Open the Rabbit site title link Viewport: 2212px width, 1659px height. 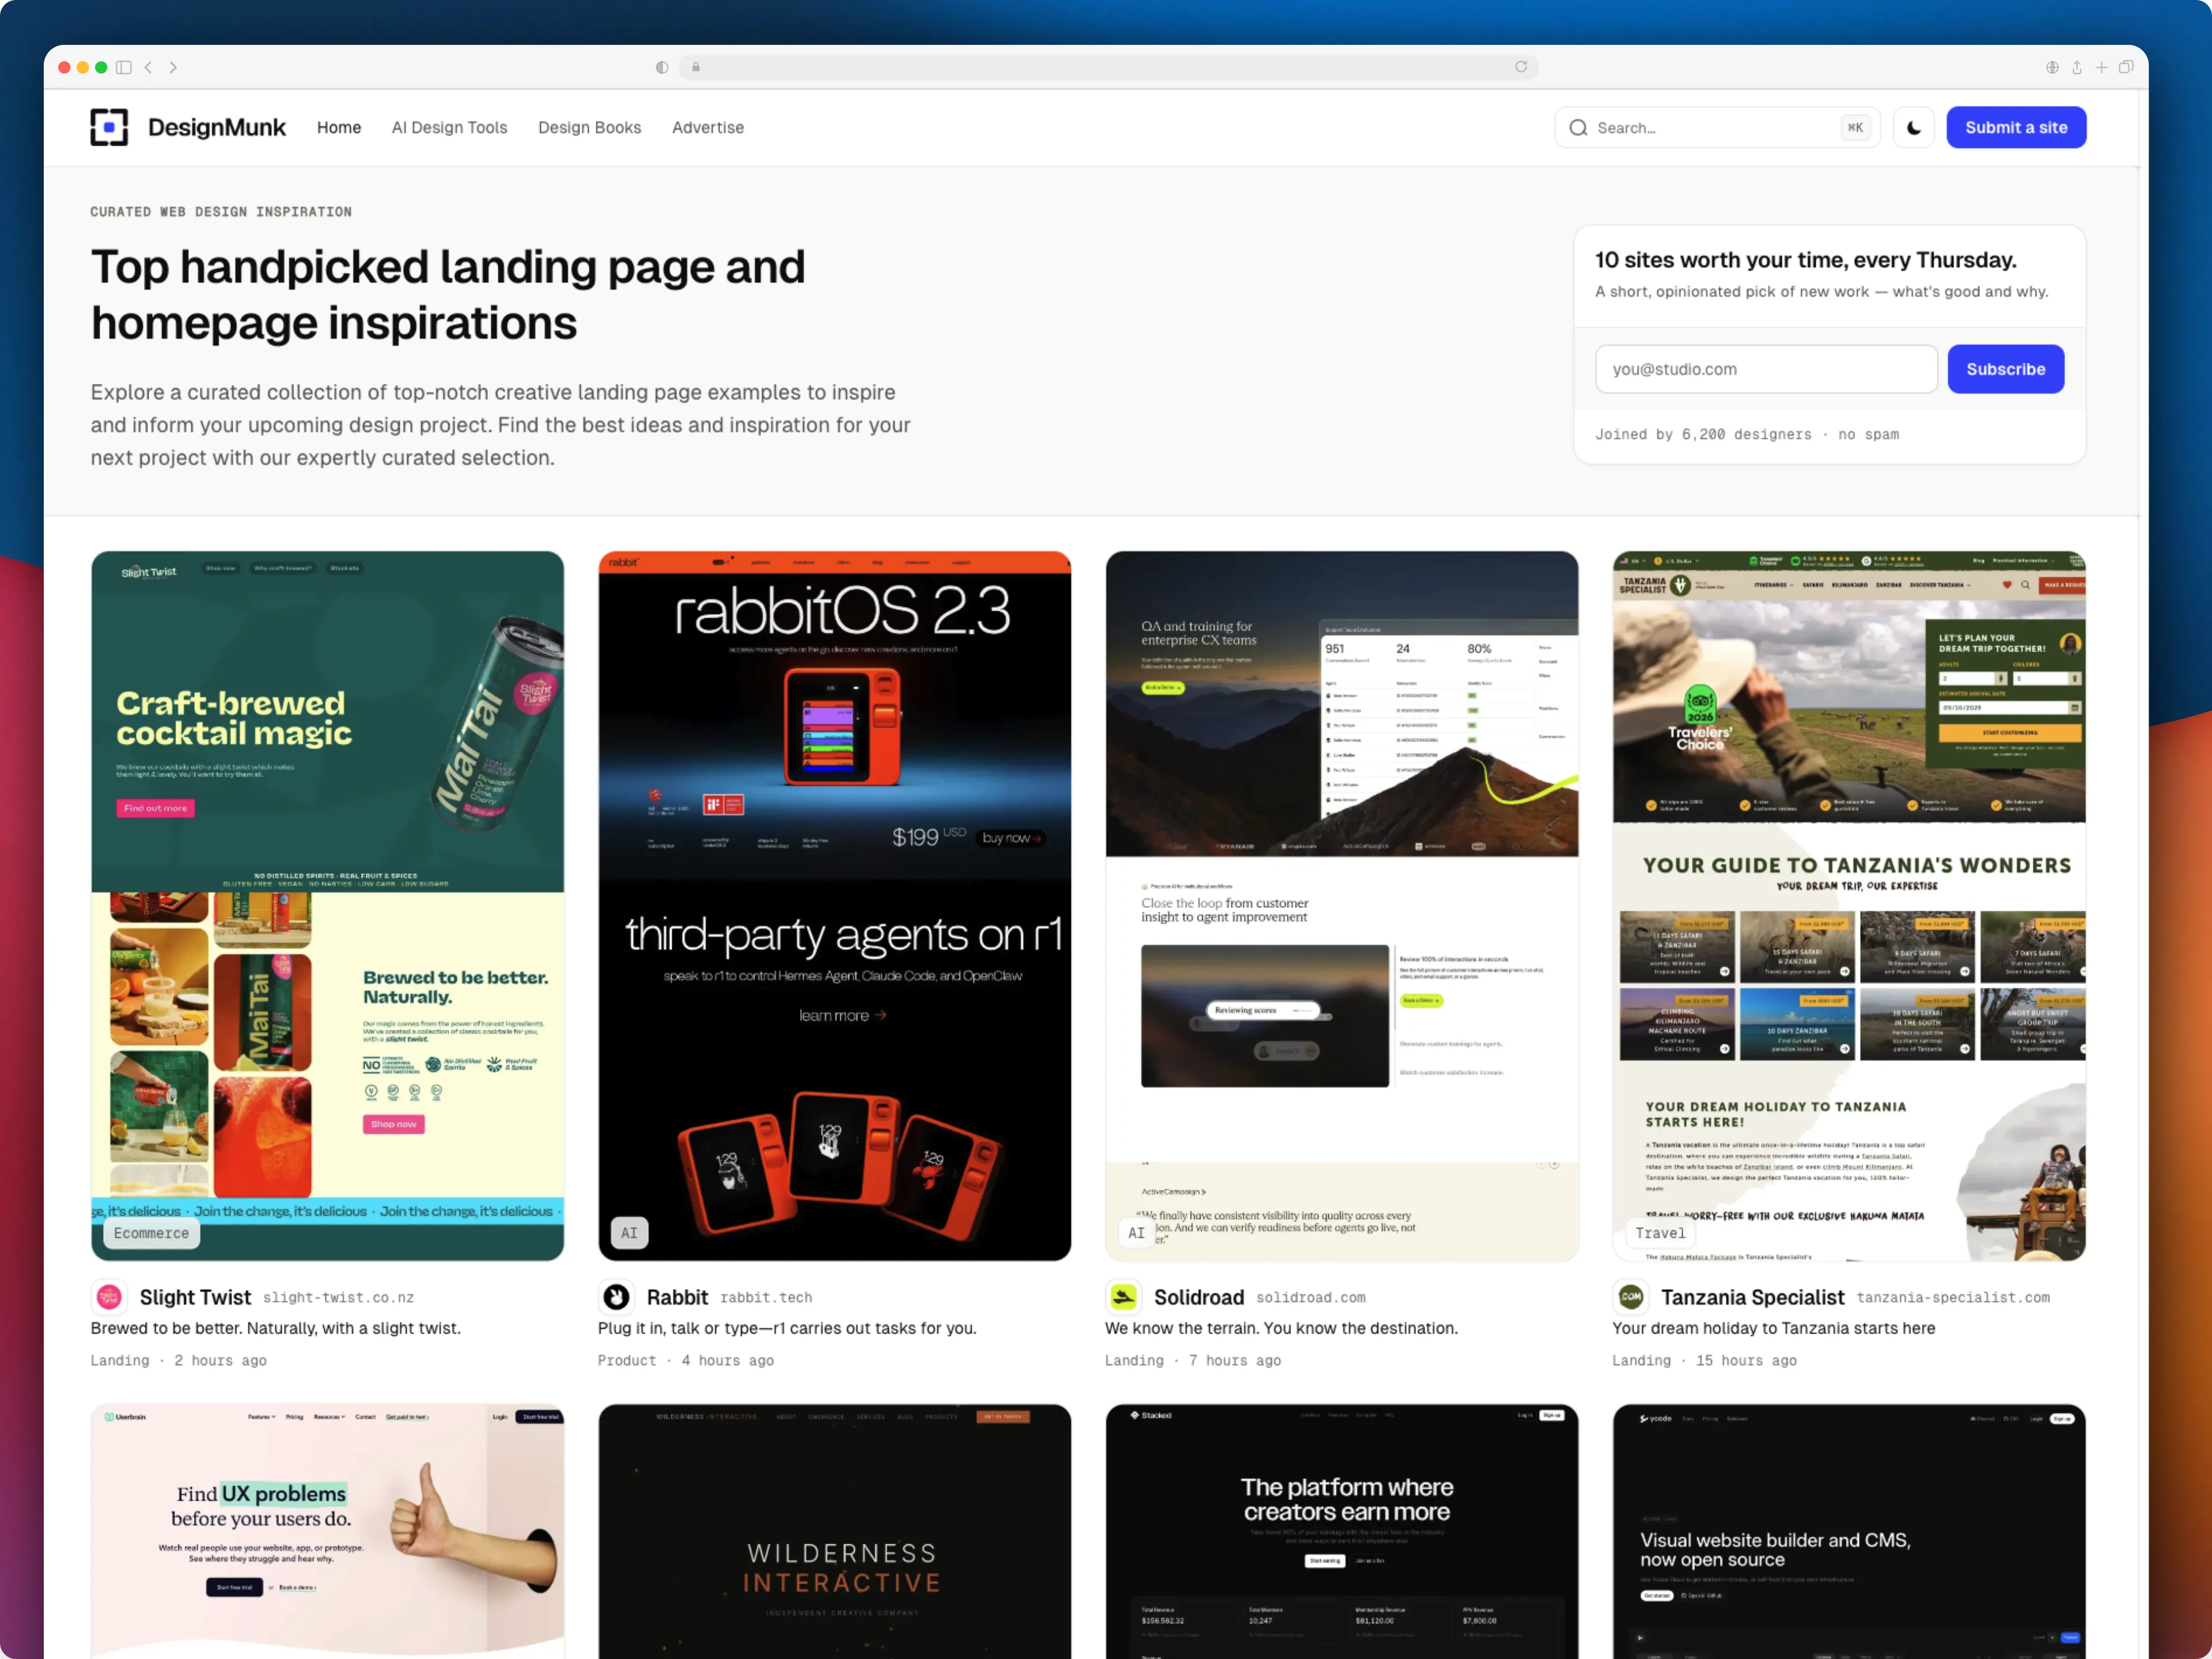(x=677, y=1297)
